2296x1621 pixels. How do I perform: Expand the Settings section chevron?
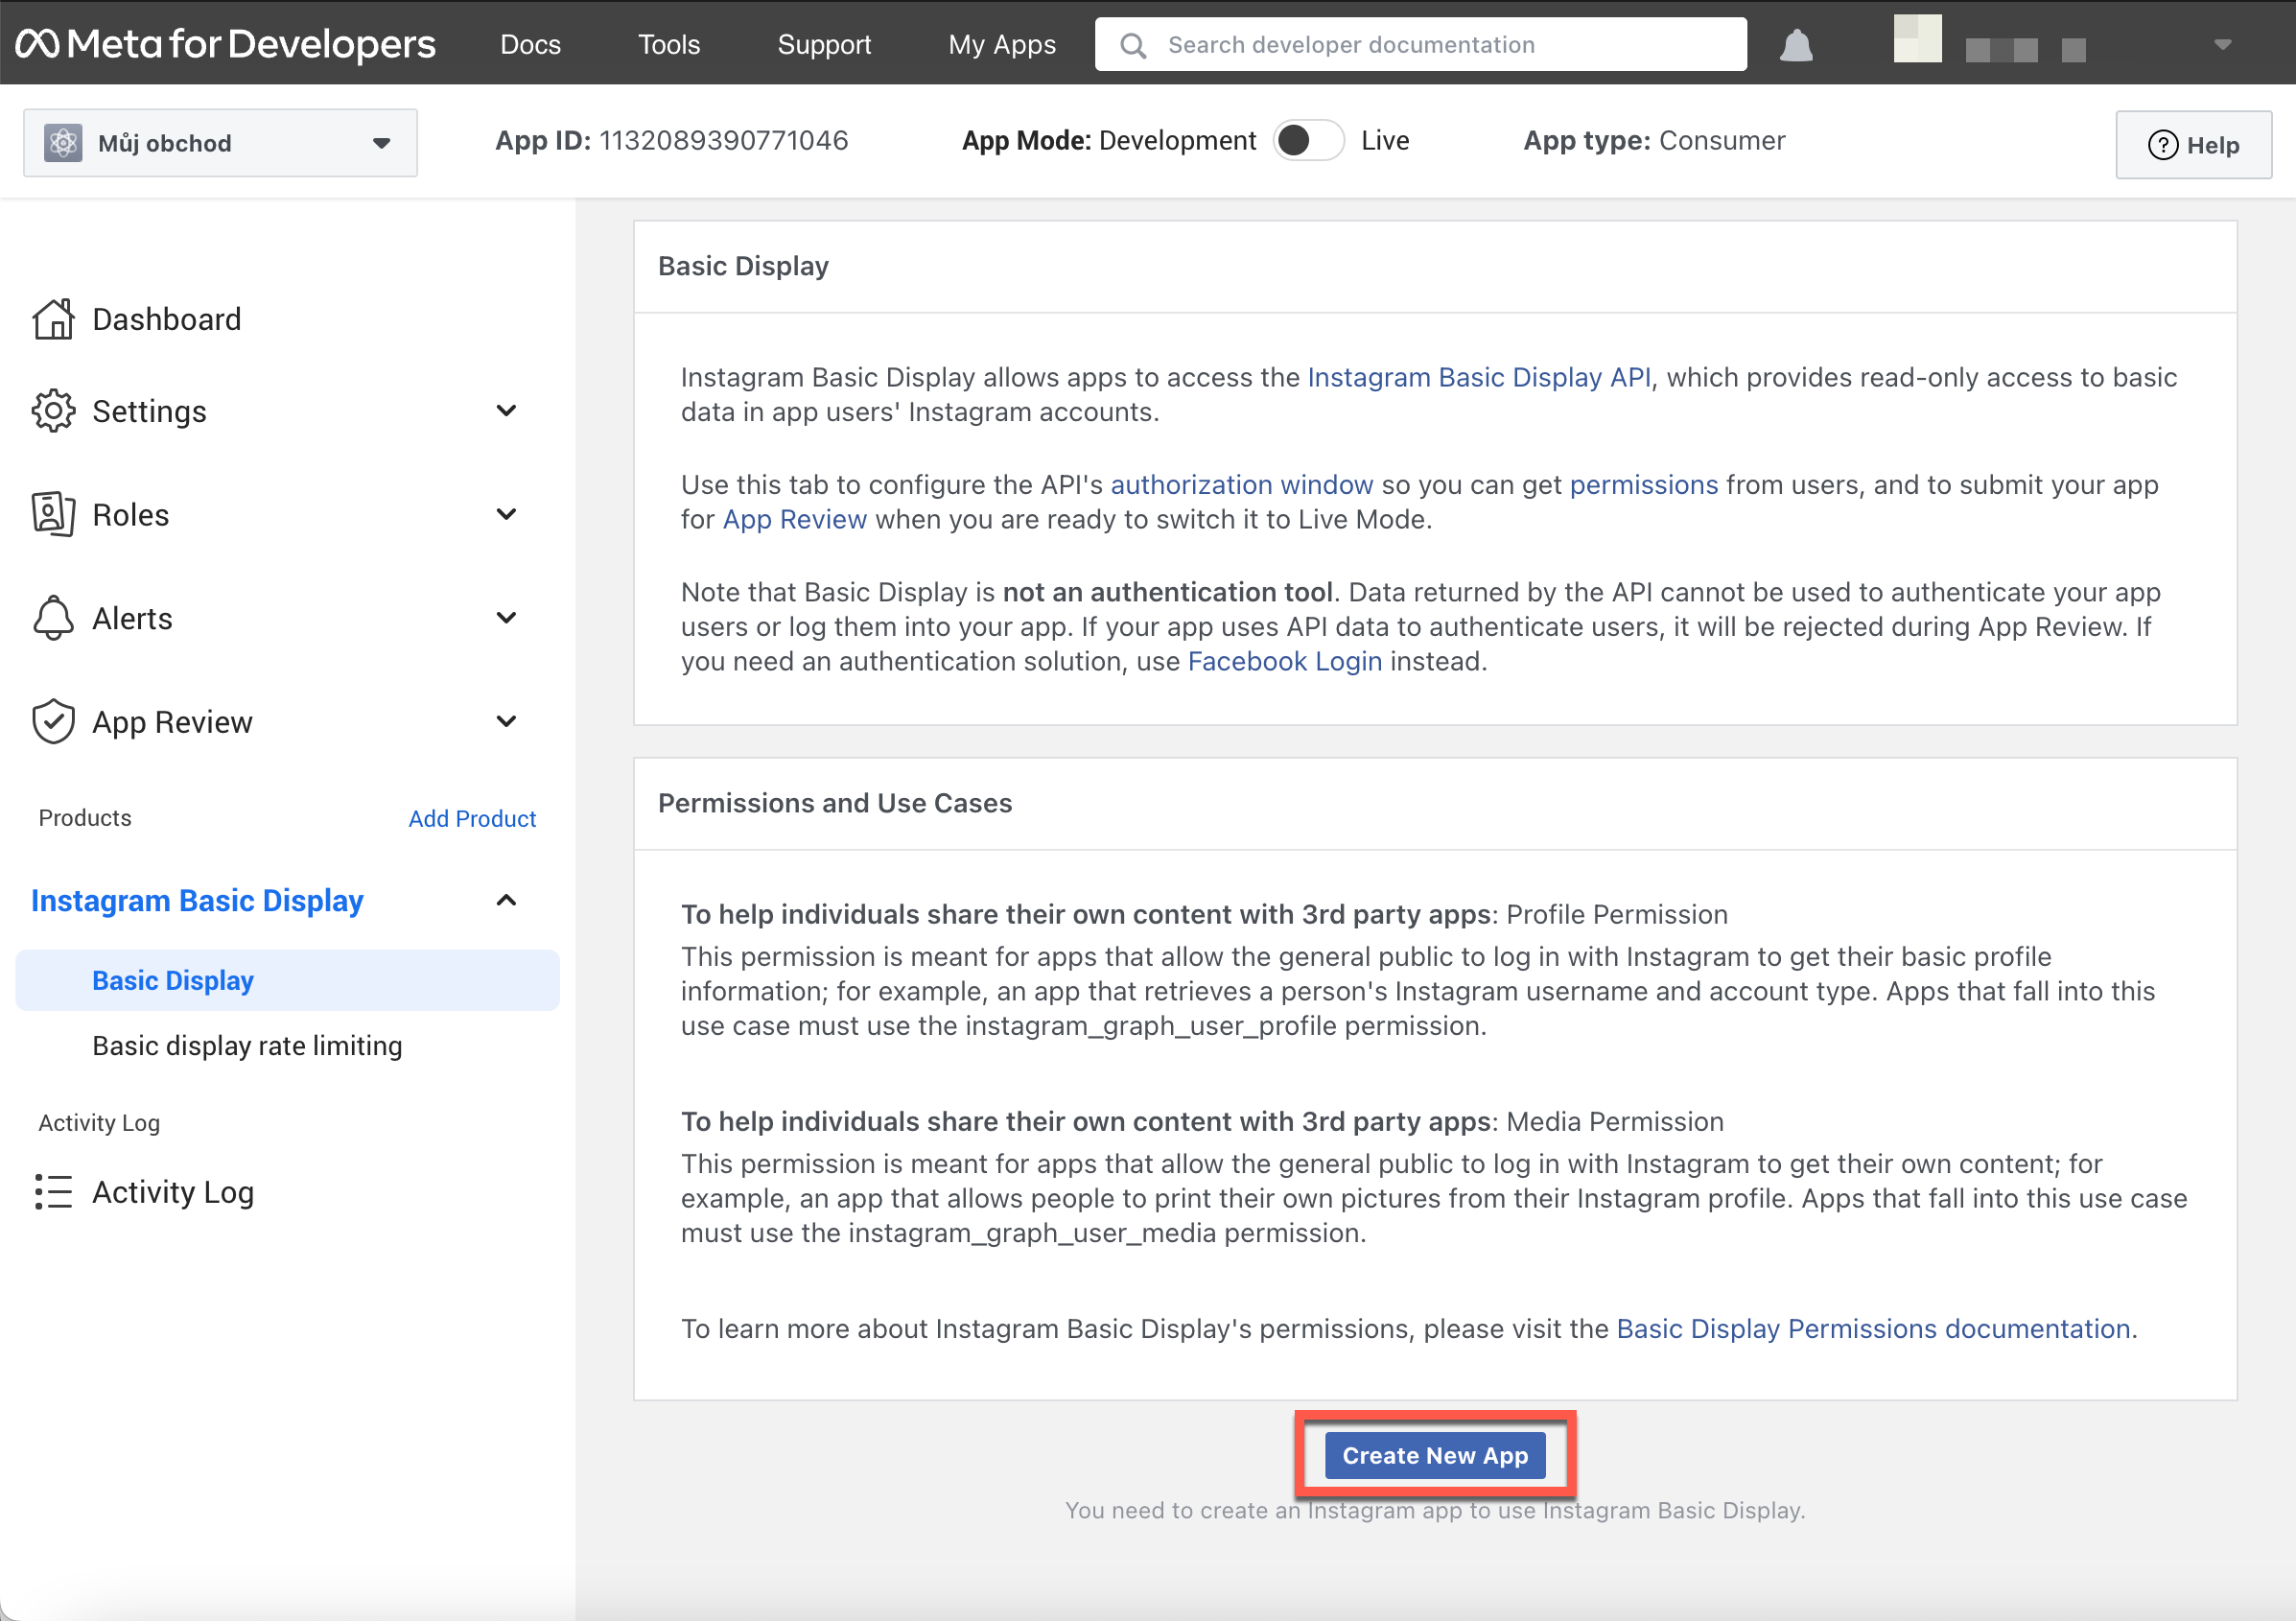pyautogui.click(x=506, y=411)
